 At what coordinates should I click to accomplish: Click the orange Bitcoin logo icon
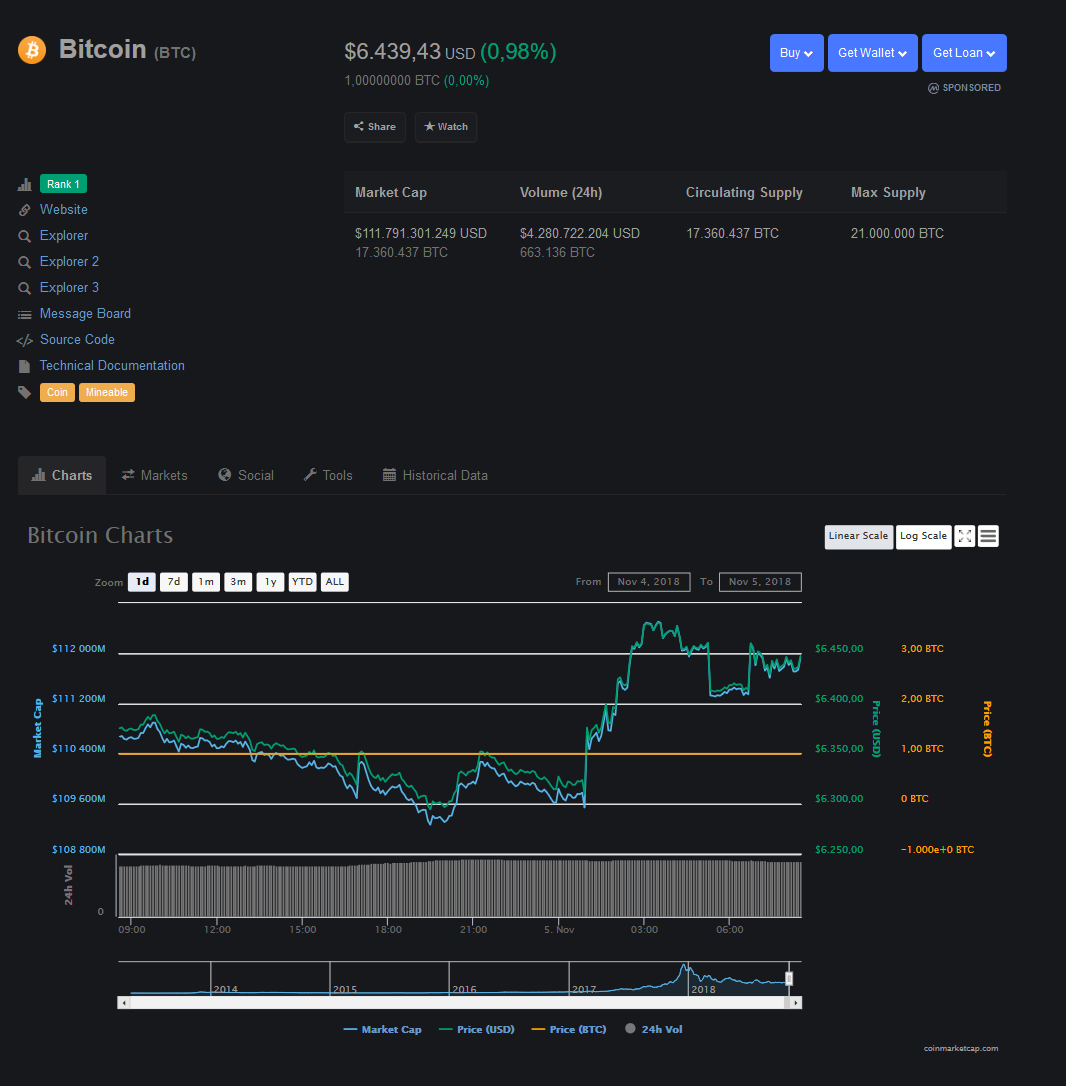32,50
